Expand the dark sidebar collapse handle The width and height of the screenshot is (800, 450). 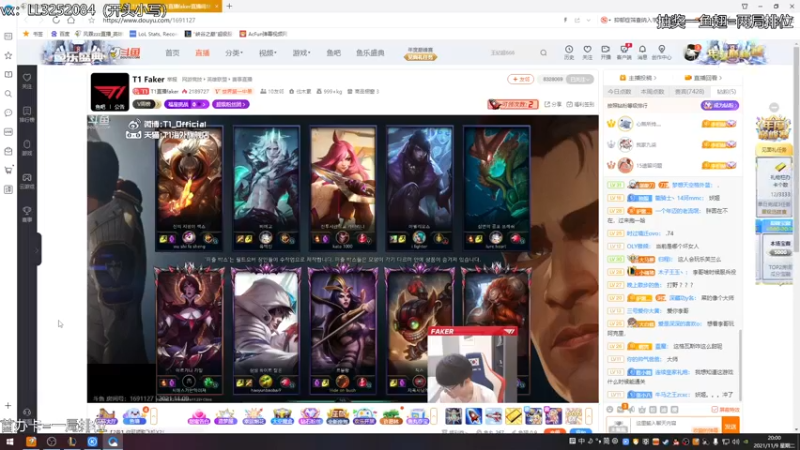click(37, 250)
